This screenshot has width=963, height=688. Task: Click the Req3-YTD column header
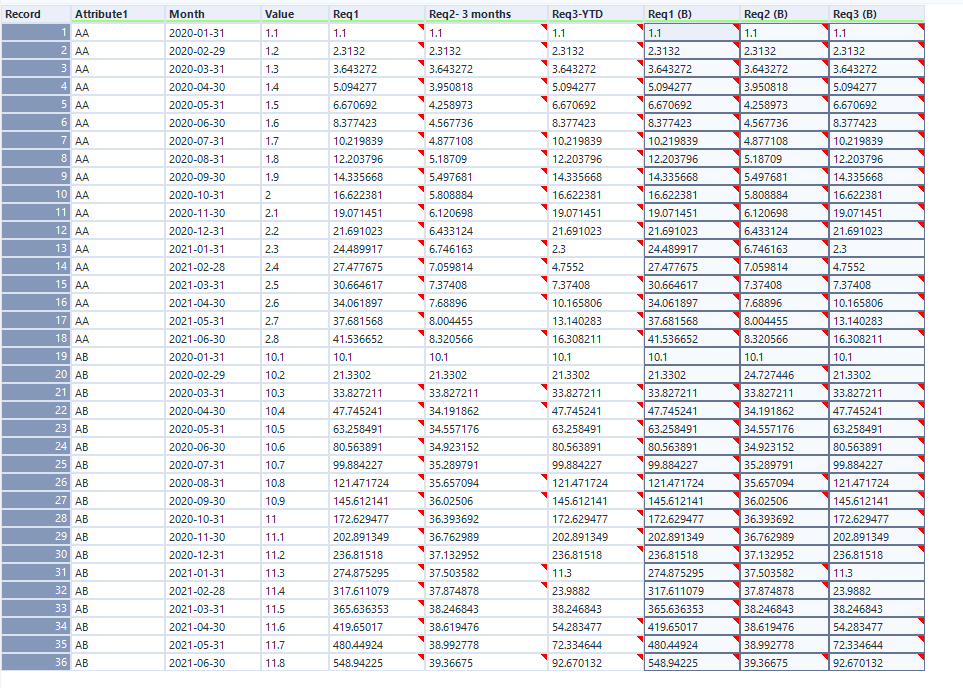click(575, 13)
